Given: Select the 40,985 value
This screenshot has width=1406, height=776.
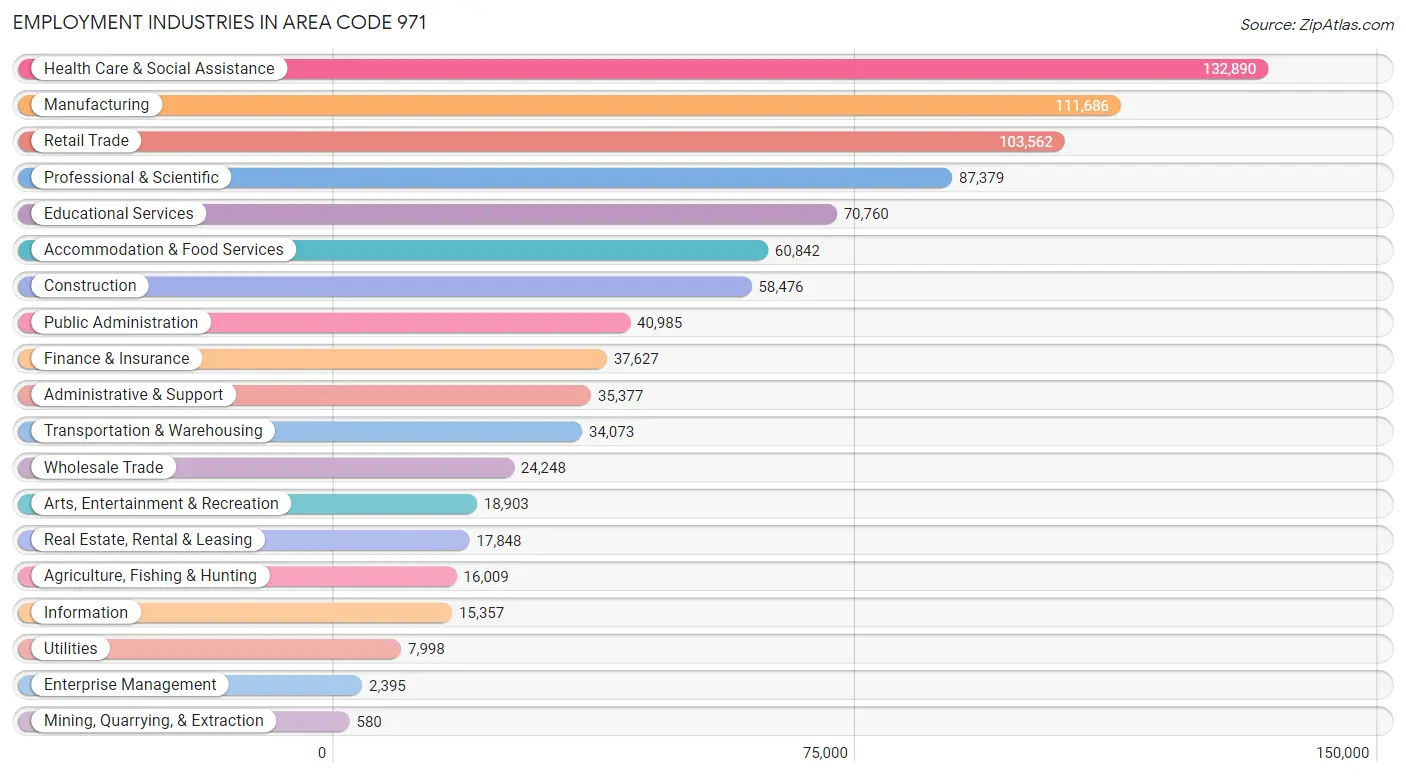Looking at the screenshot, I should pos(660,323).
